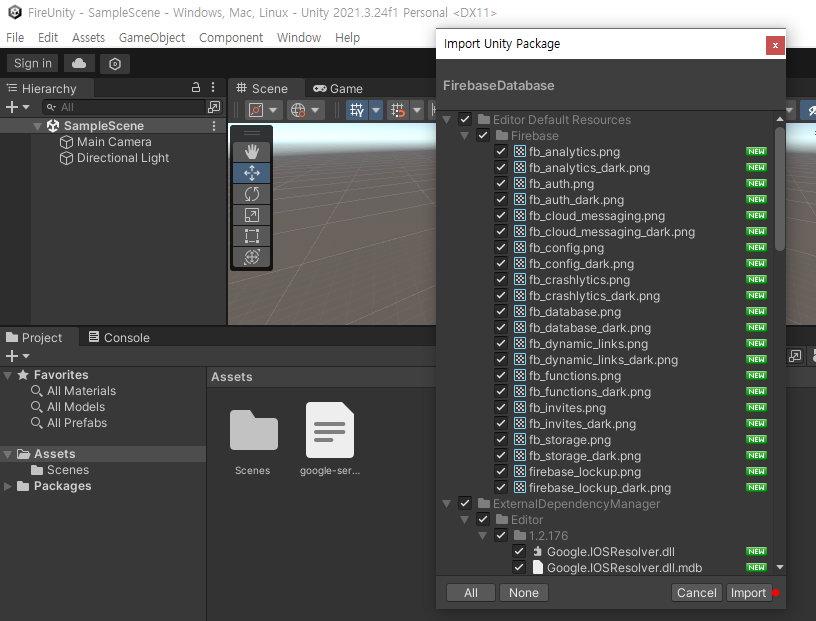The width and height of the screenshot is (816, 621).
Task: Click scrollbar down arrow in import list
Action: click(780, 567)
